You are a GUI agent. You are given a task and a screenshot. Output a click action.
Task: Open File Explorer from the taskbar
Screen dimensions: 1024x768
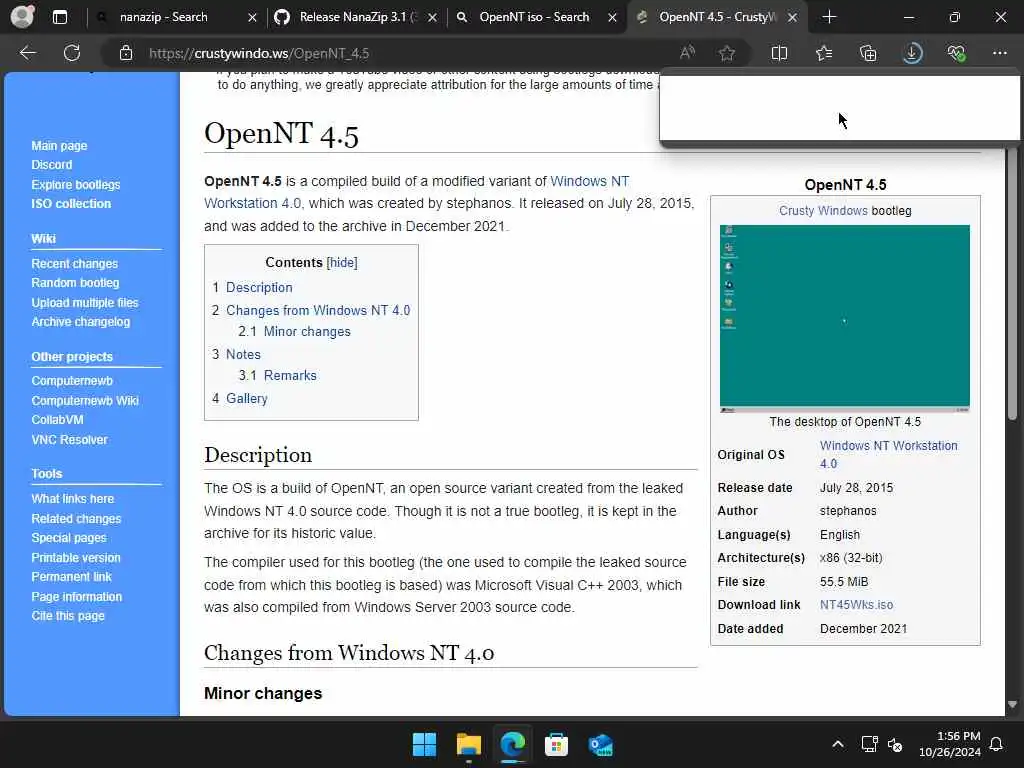tap(468, 744)
